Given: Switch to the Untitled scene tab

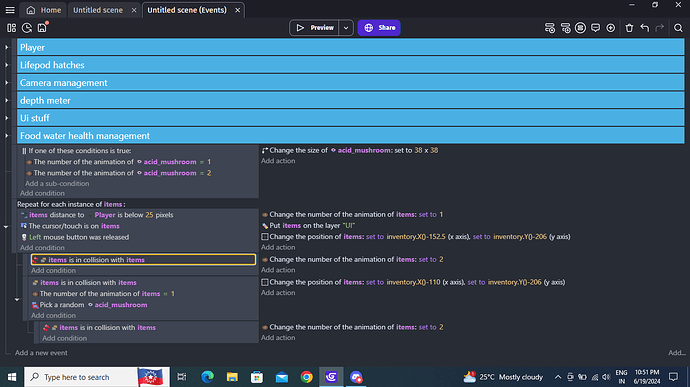Looking at the screenshot, I should point(98,10).
